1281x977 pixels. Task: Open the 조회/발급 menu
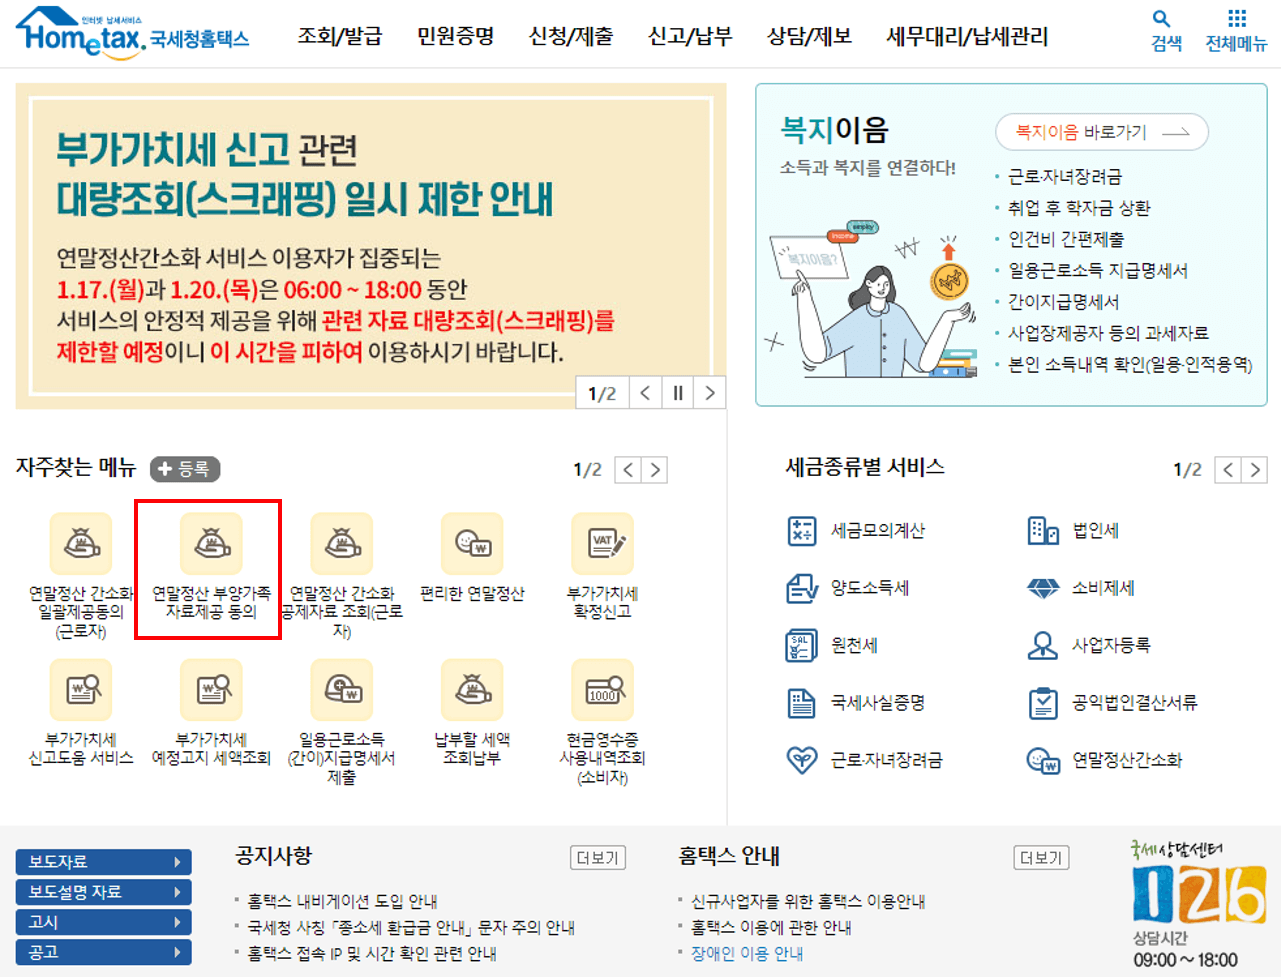click(340, 36)
